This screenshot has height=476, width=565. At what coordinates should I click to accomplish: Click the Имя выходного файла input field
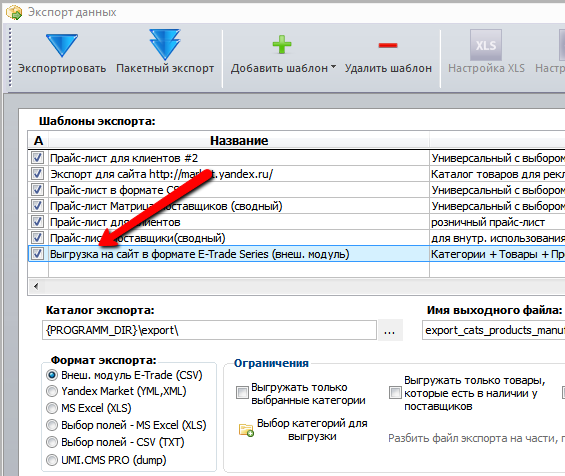tap(494, 330)
